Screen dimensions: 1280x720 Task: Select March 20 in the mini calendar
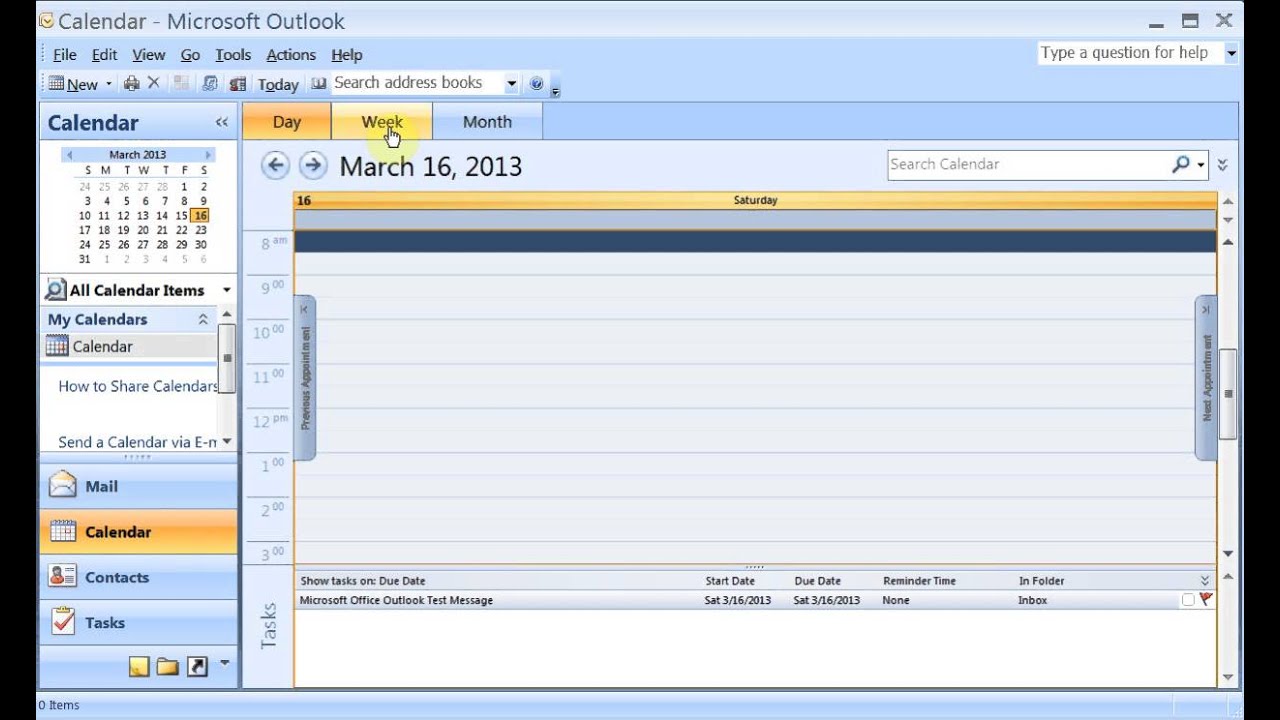pyautogui.click(x=143, y=230)
